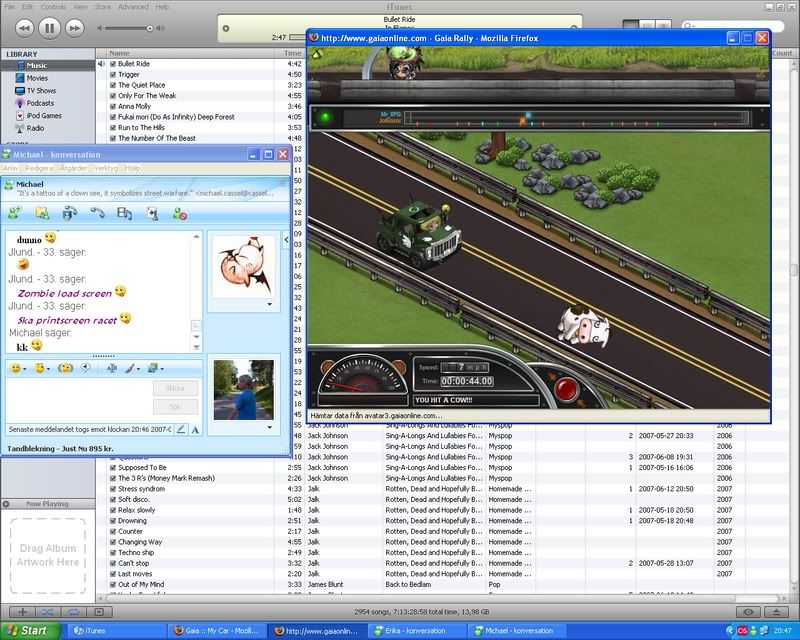Switch to Gaia :: My Car taskbar window
This screenshot has height=640, width=800.
point(217,631)
